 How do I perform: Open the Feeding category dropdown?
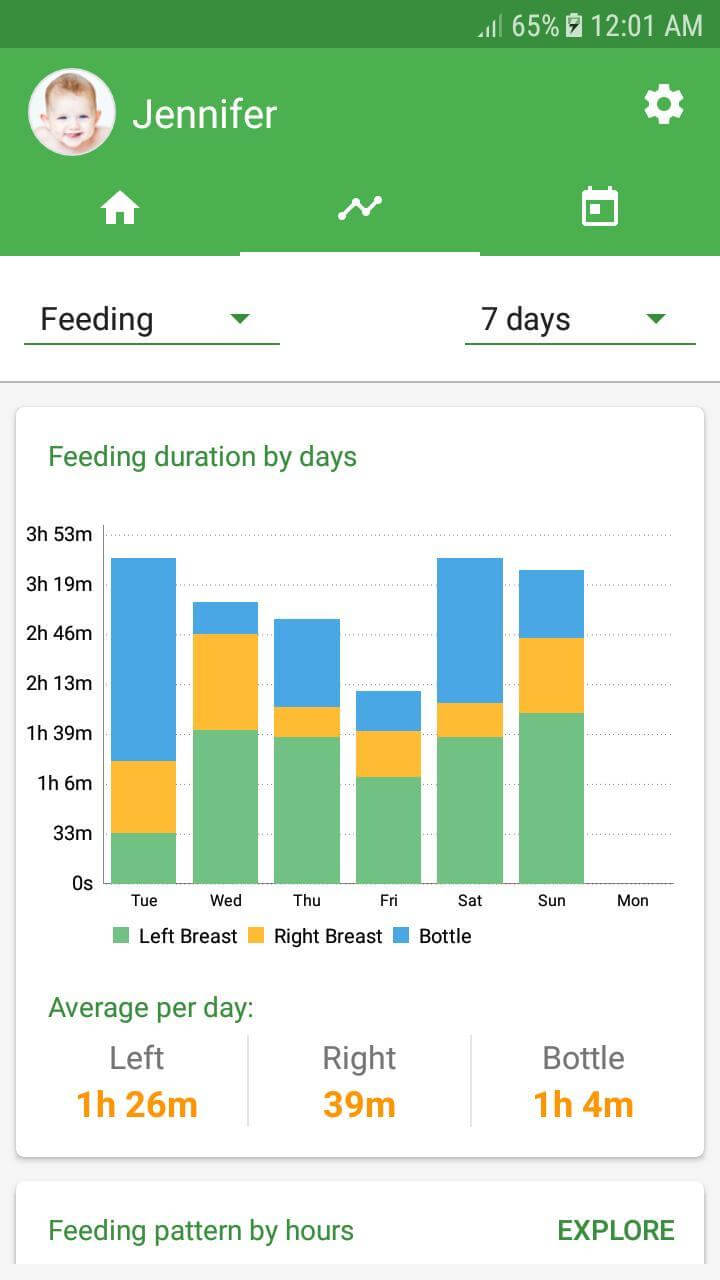coord(150,319)
